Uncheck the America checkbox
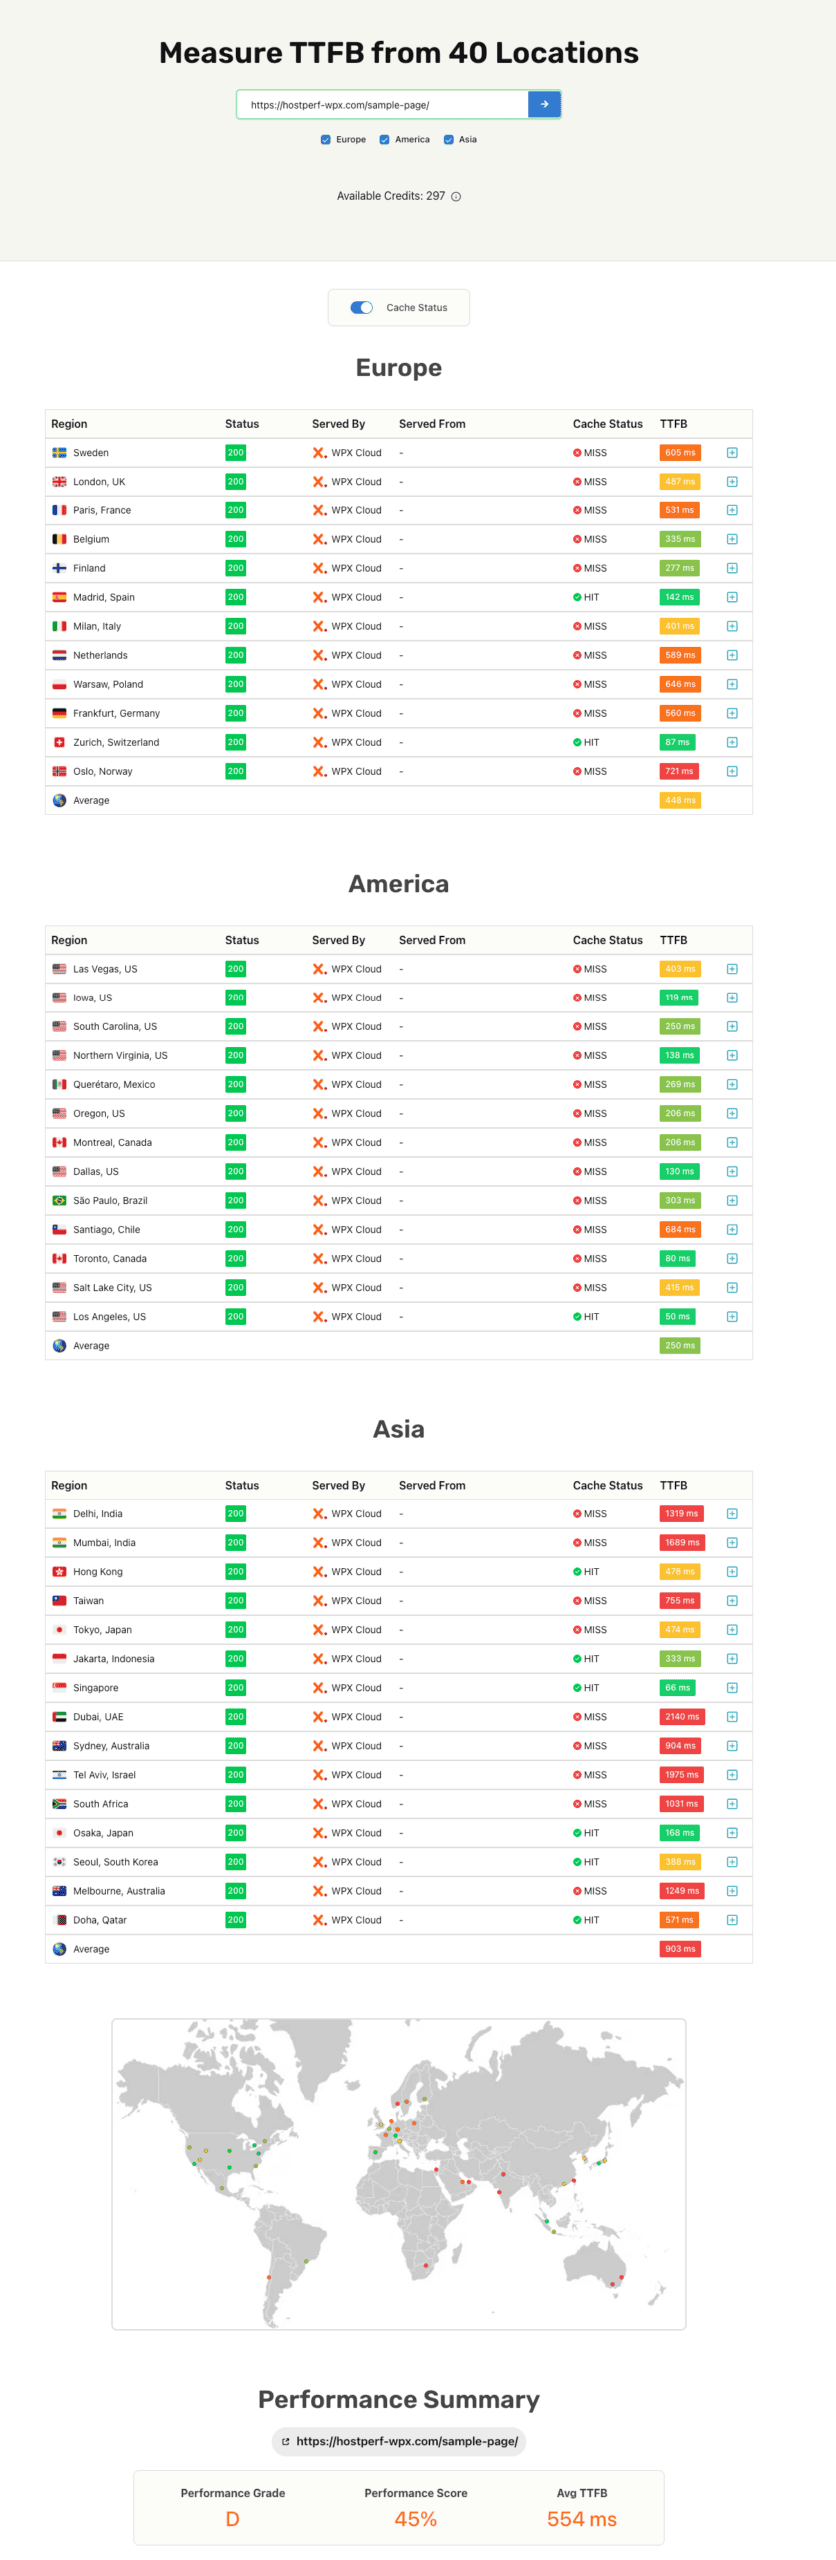 [384, 140]
